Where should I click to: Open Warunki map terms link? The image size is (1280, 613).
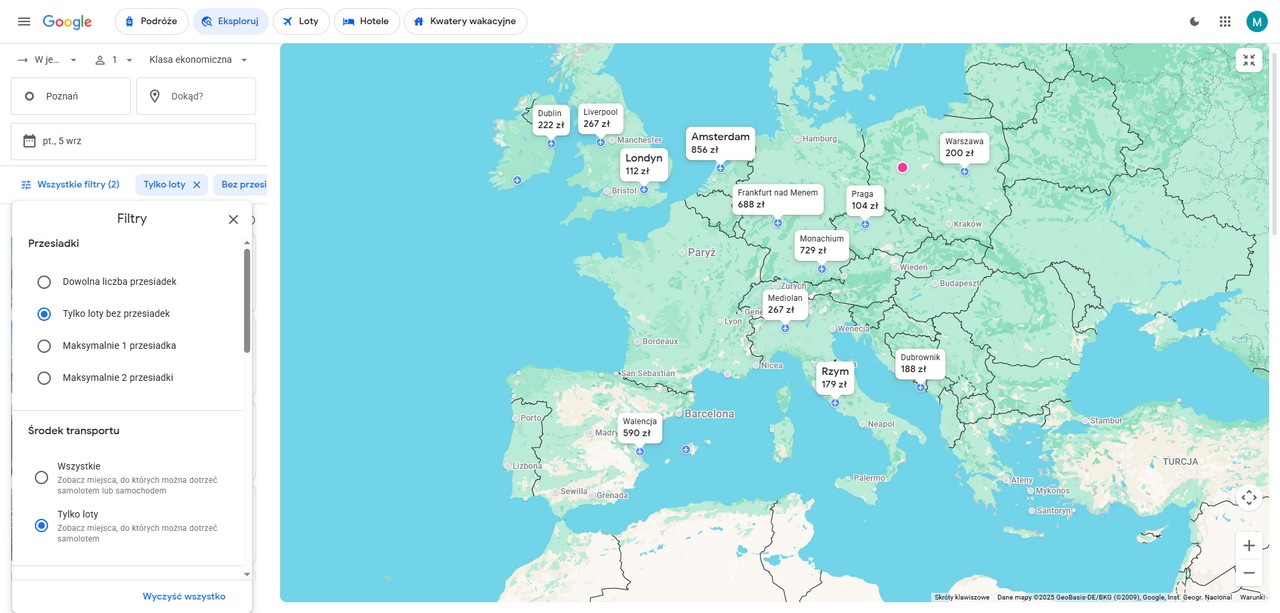[x=1252, y=597]
